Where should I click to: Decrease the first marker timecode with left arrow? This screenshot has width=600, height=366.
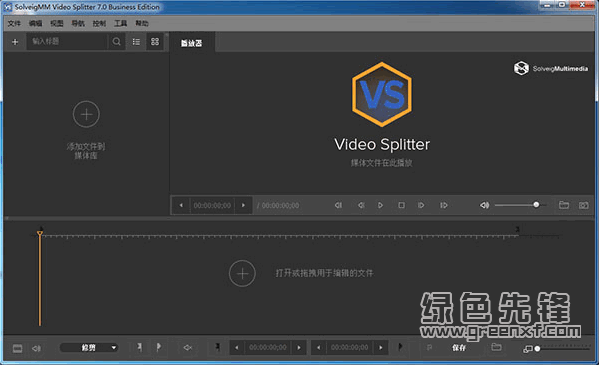(x=236, y=348)
